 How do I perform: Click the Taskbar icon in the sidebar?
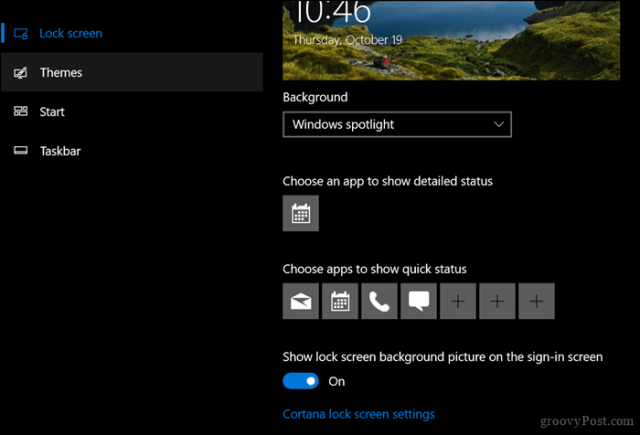(x=21, y=151)
